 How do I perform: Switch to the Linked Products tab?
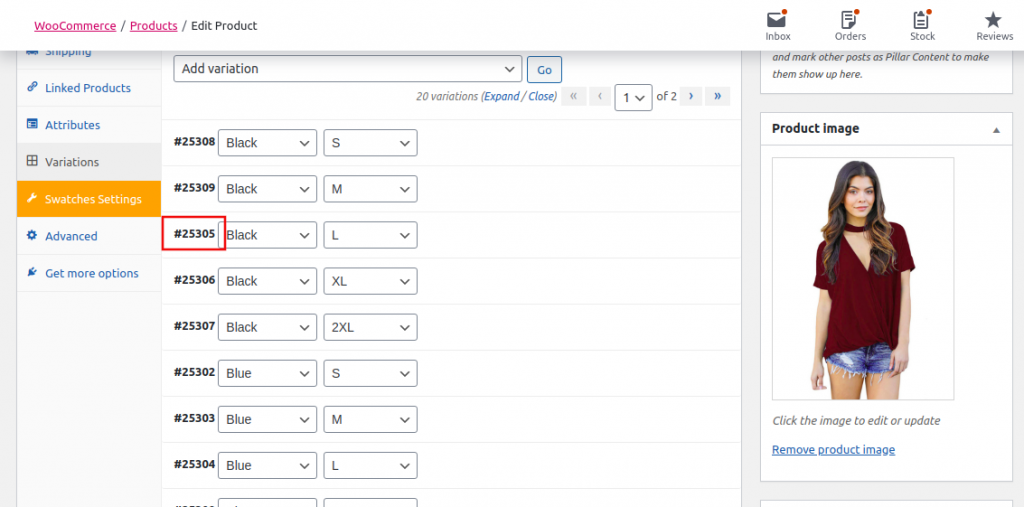pos(89,88)
